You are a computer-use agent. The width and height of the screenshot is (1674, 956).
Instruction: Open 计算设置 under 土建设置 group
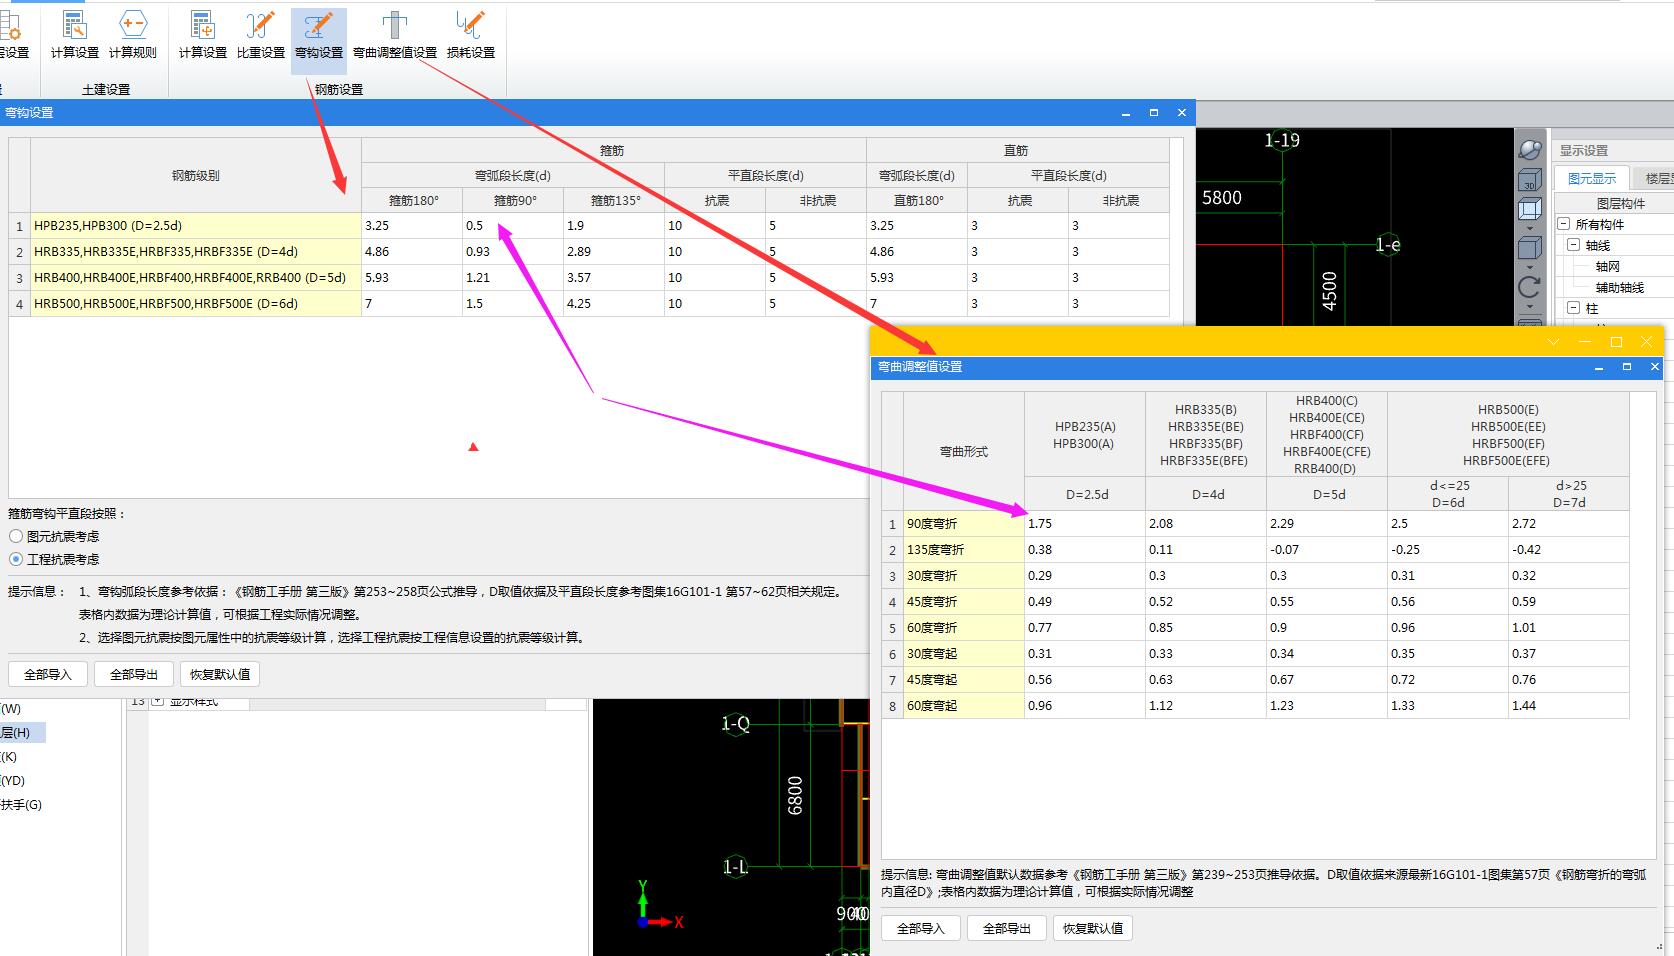click(74, 35)
